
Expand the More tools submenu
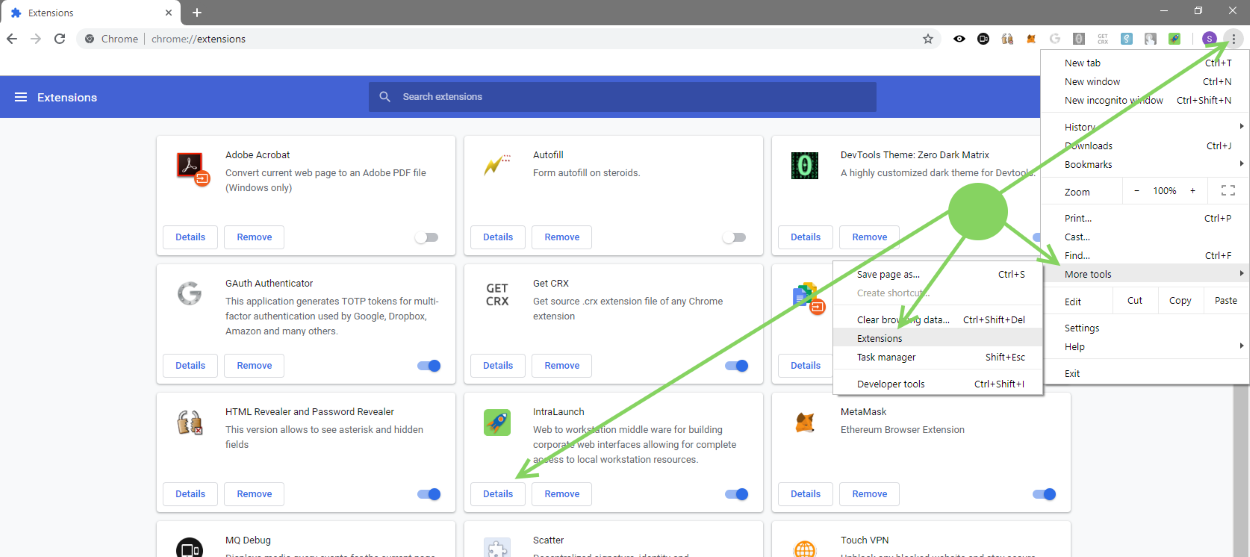(x=1145, y=274)
